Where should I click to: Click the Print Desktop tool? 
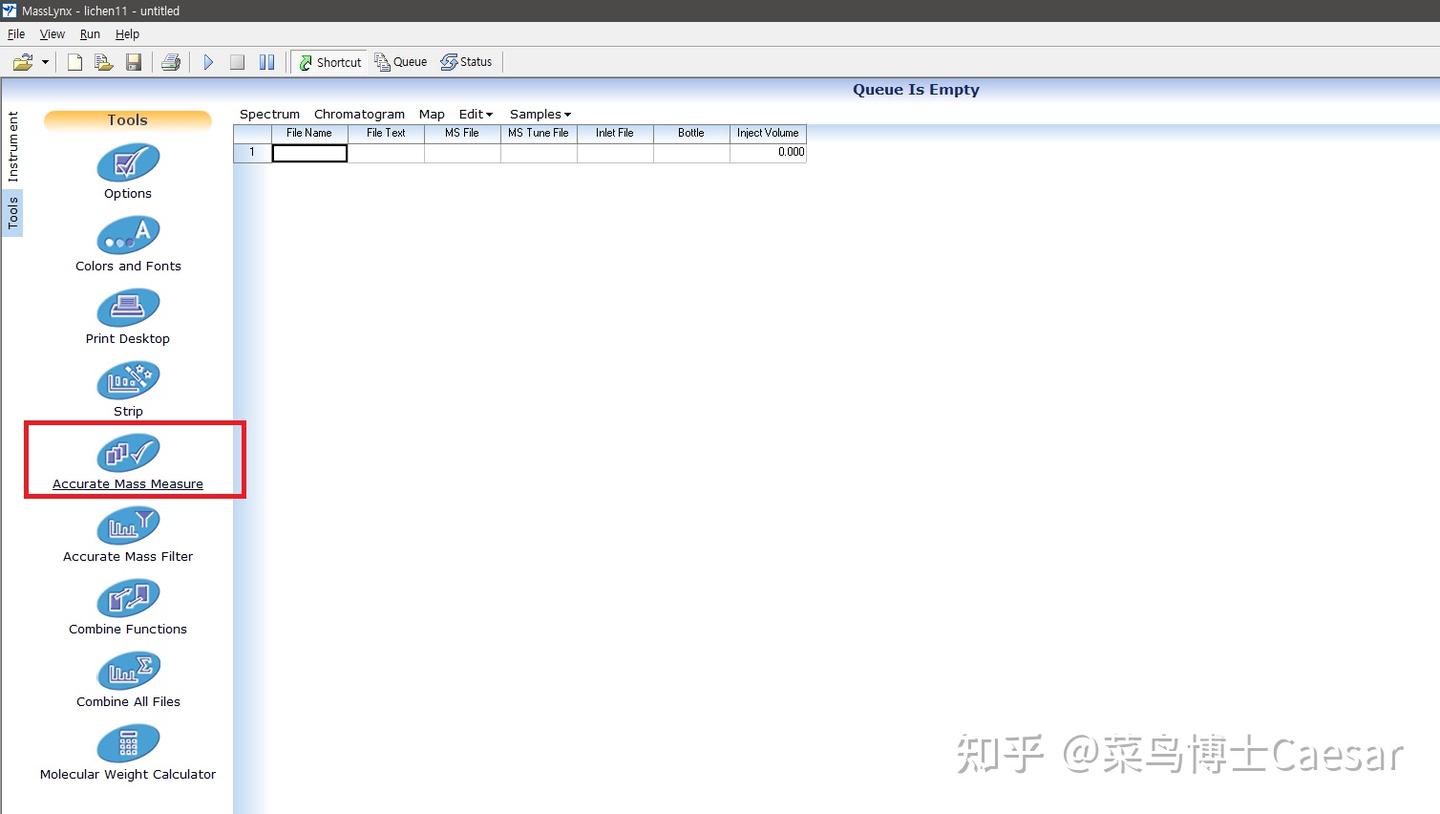coord(127,310)
